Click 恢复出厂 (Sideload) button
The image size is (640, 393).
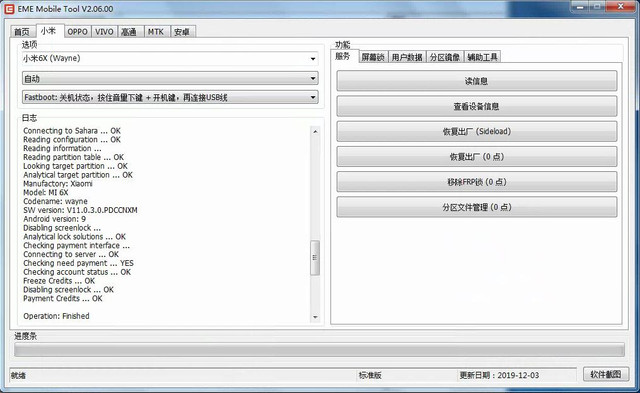point(477,131)
